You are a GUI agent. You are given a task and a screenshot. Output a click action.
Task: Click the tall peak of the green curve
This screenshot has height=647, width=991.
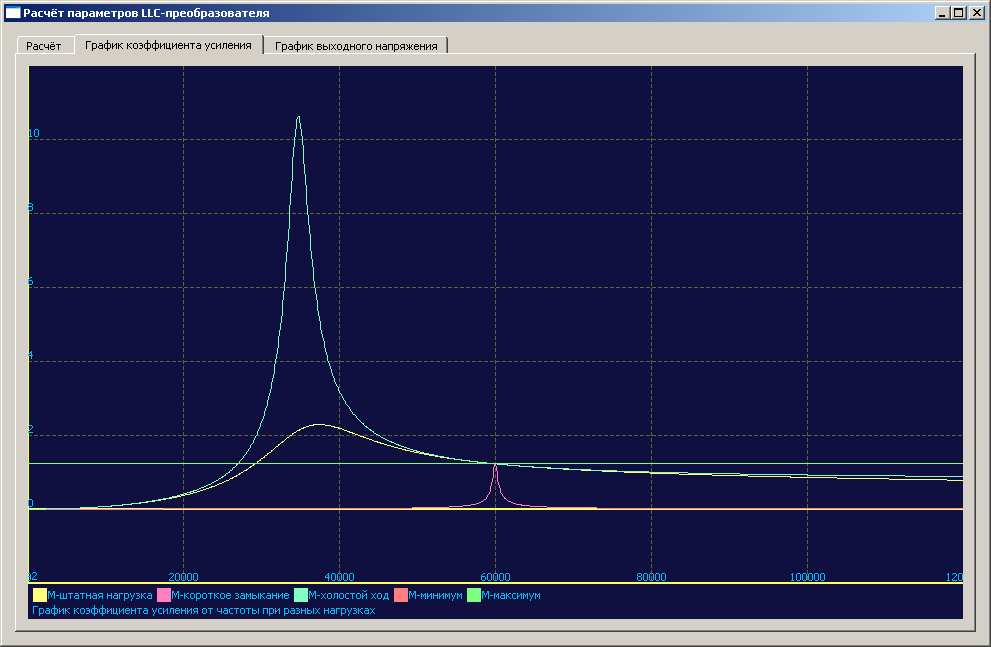(x=298, y=118)
